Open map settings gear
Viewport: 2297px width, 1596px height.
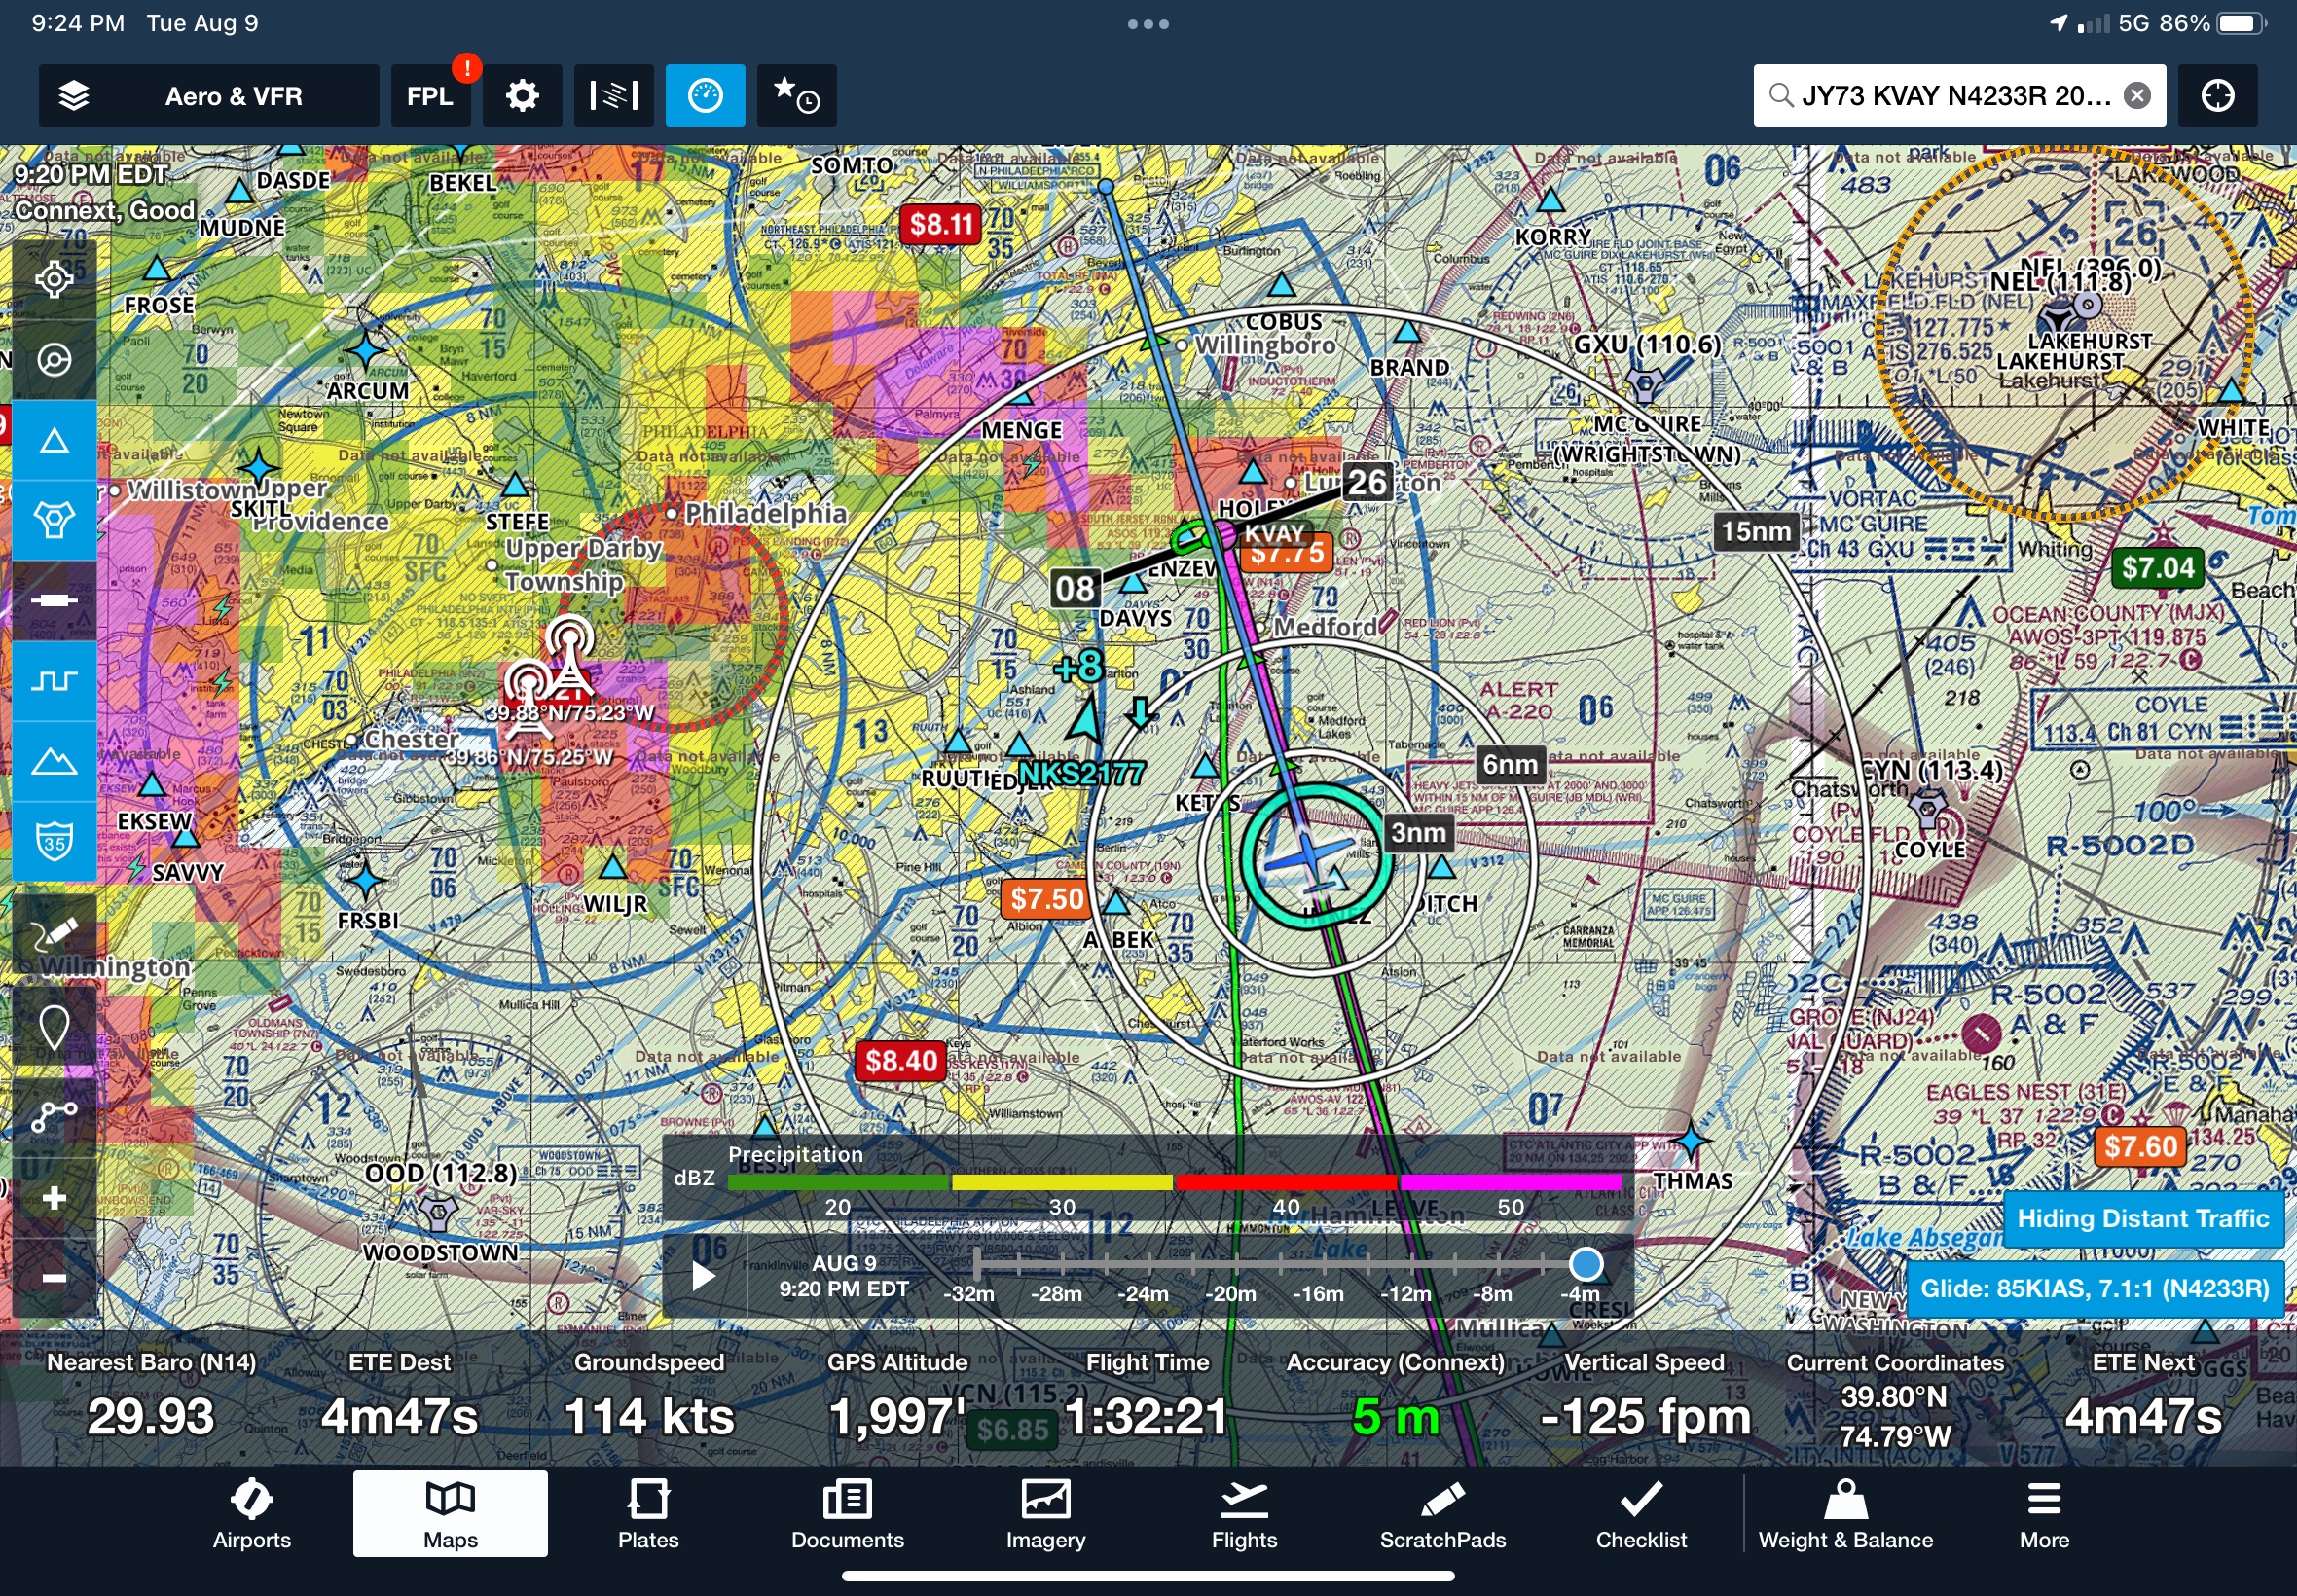pos(522,96)
